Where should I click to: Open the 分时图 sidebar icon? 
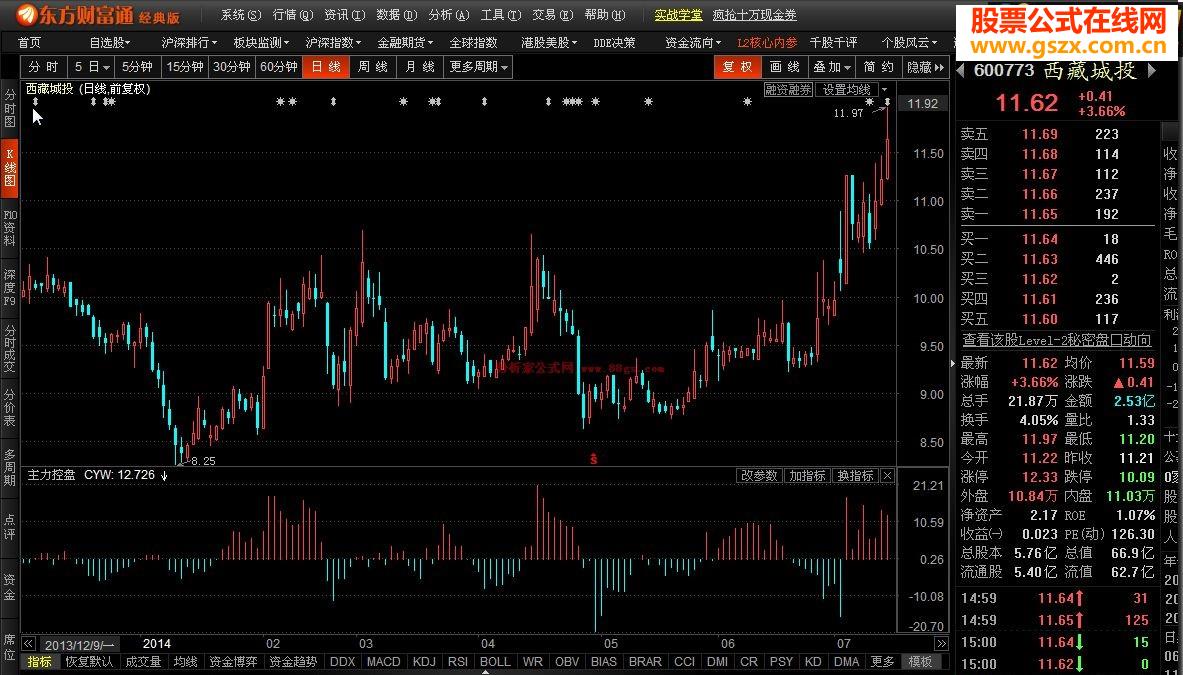8,110
